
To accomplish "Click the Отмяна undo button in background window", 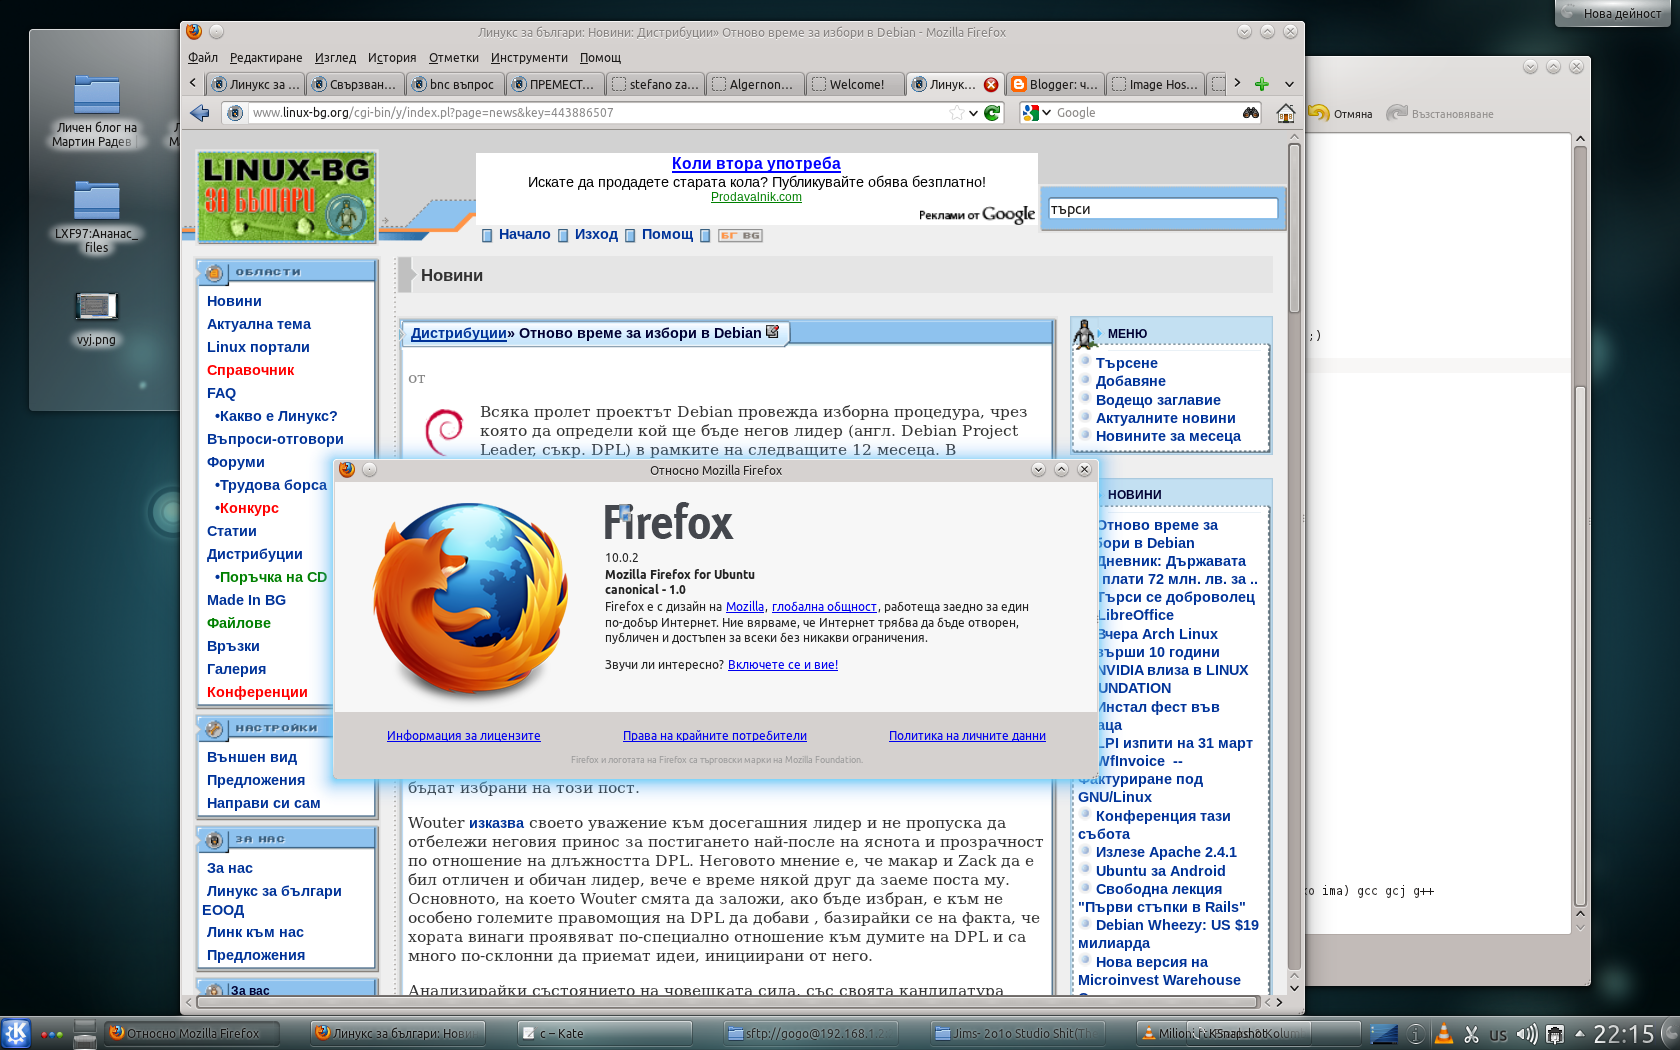I will 1340,114.
